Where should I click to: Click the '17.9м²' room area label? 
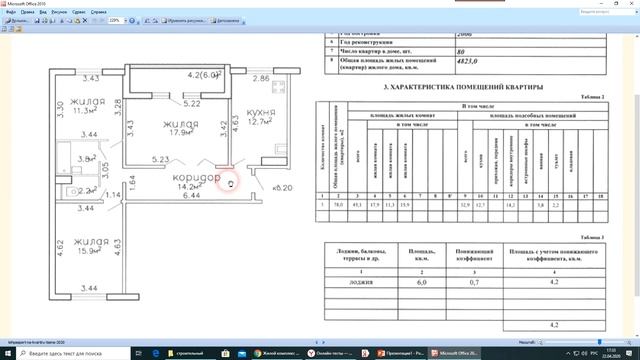pyautogui.click(x=181, y=132)
